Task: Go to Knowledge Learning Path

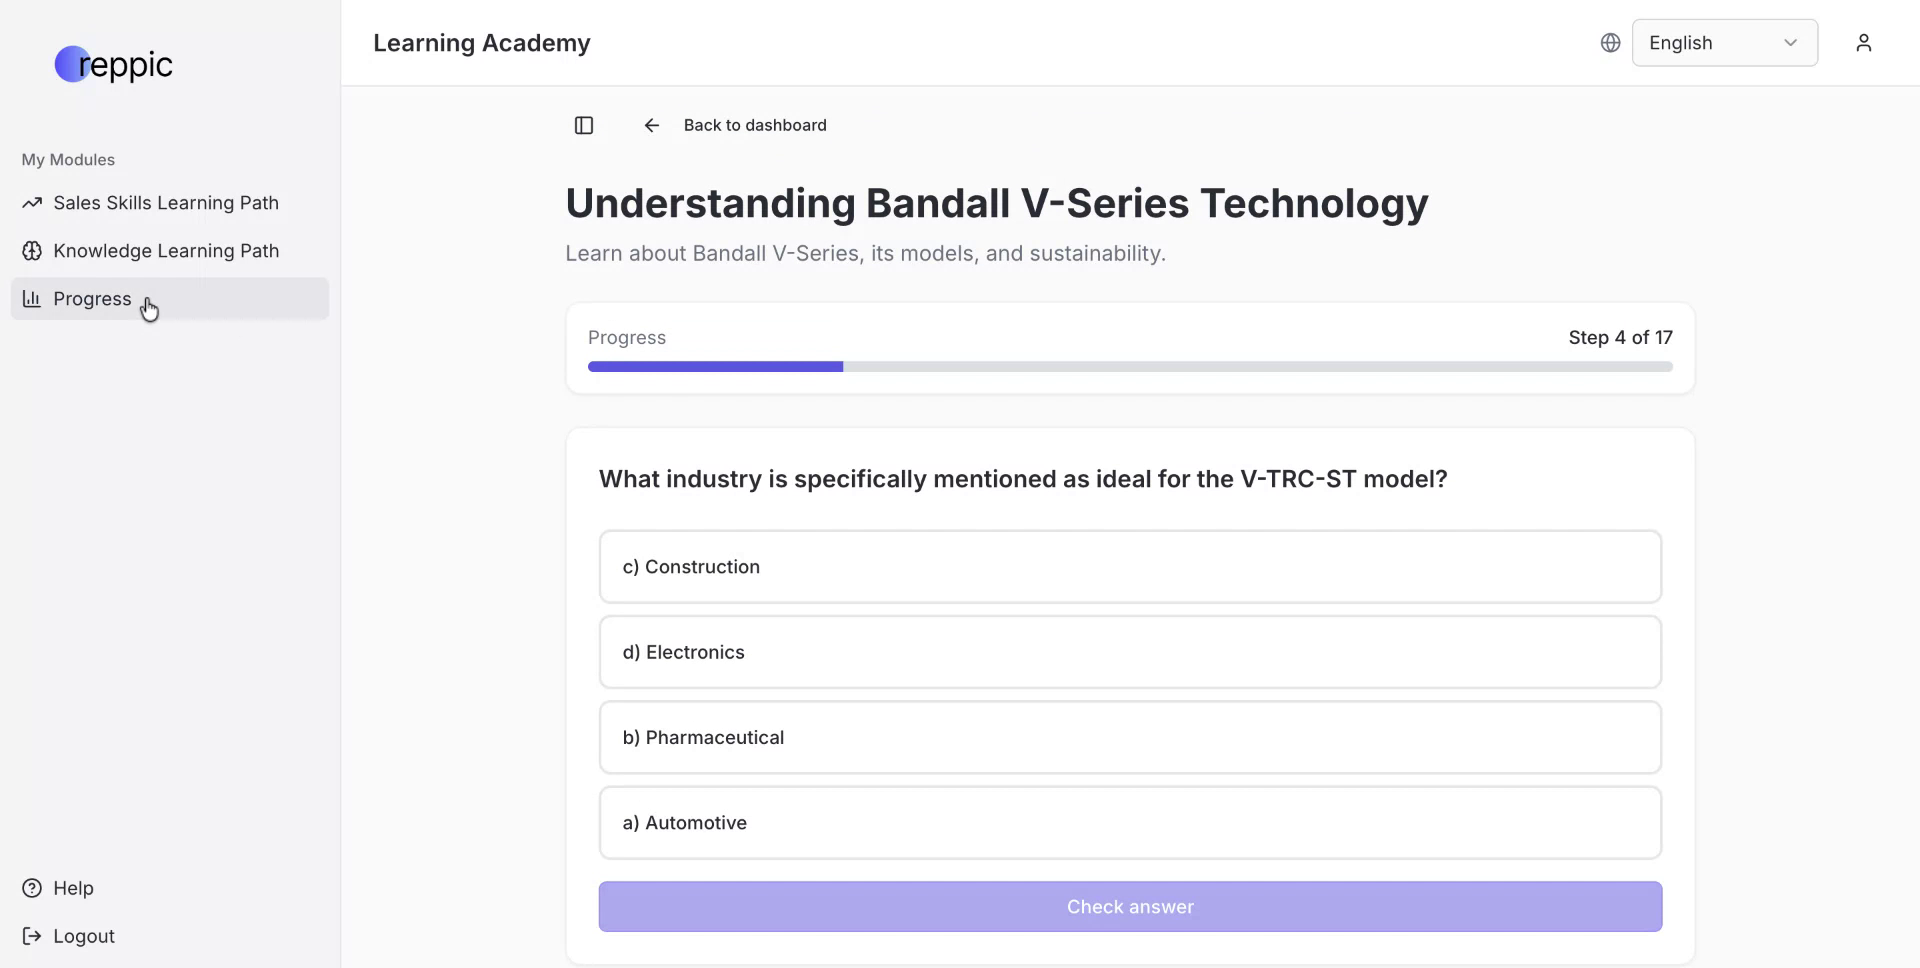Action: pos(166,251)
